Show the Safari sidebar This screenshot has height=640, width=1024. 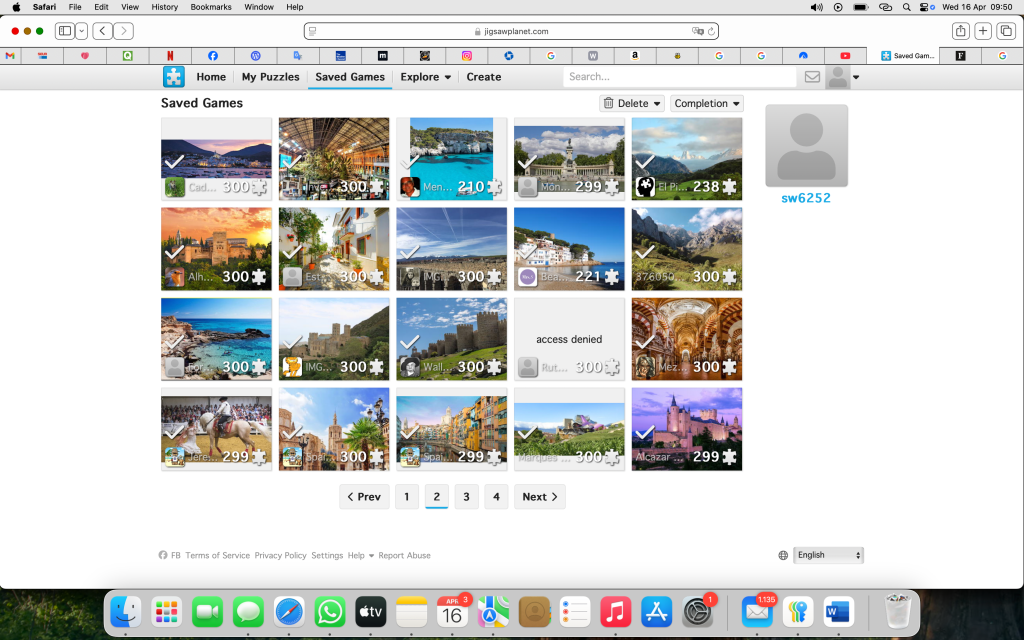pos(65,31)
